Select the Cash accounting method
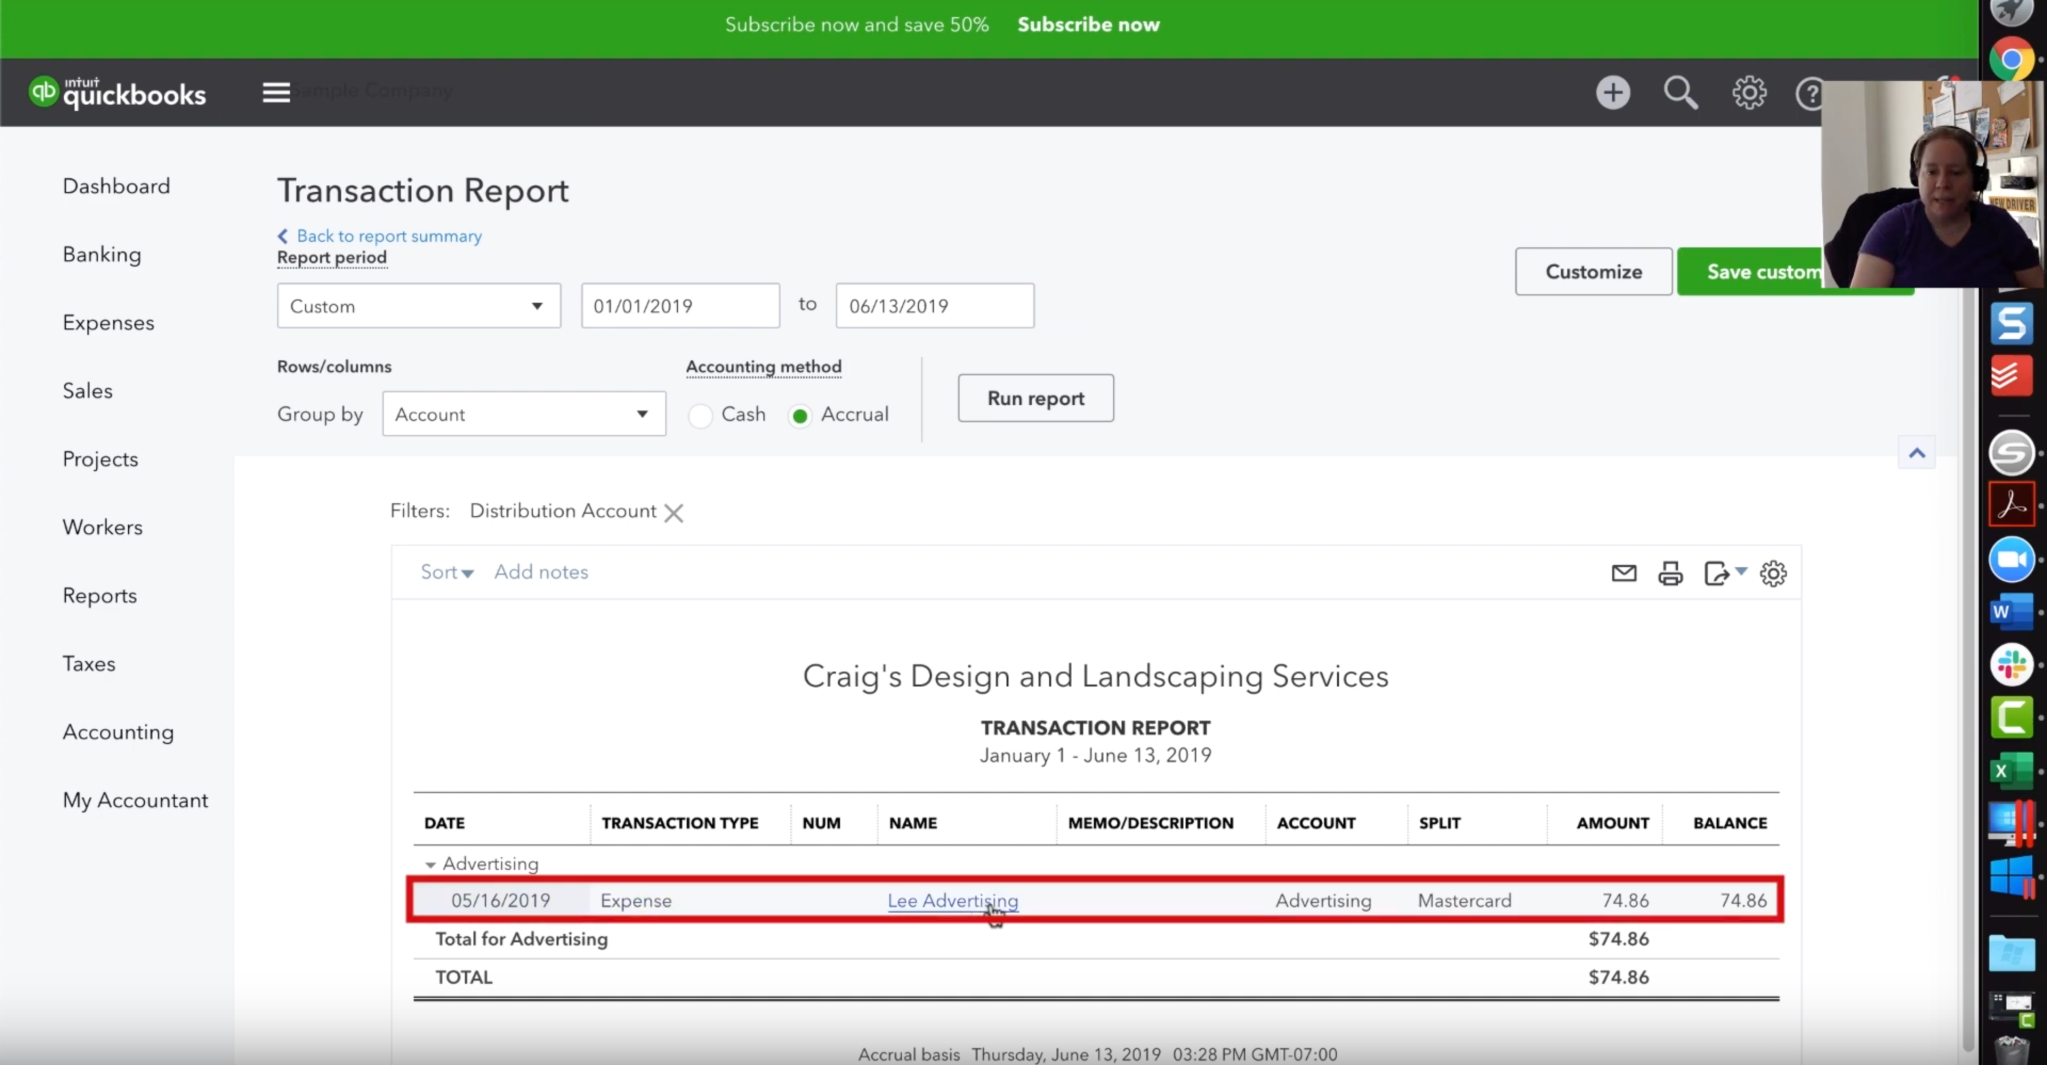This screenshot has width=2047, height=1065. click(701, 415)
